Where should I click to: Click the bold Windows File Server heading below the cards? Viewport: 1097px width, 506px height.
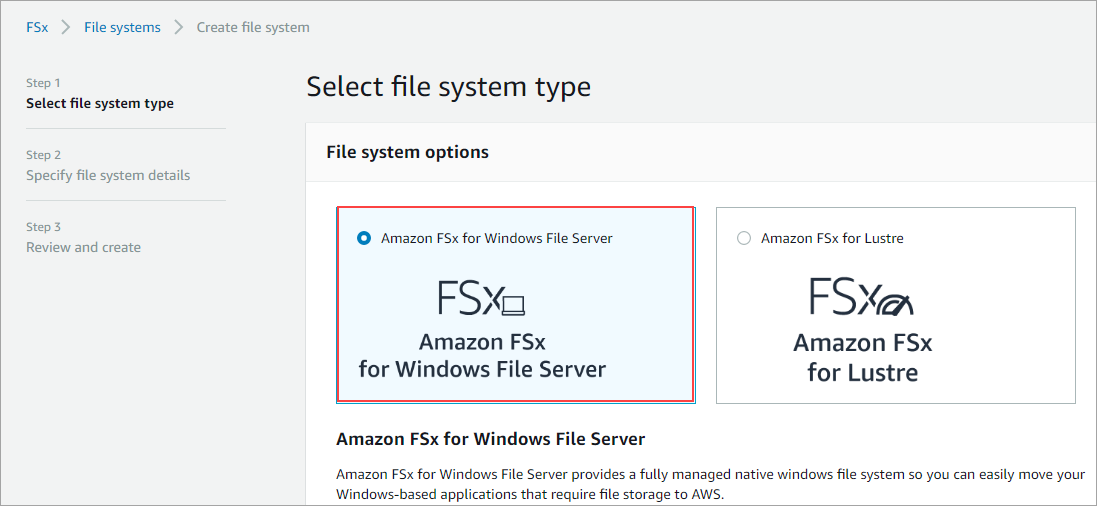point(490,440)
